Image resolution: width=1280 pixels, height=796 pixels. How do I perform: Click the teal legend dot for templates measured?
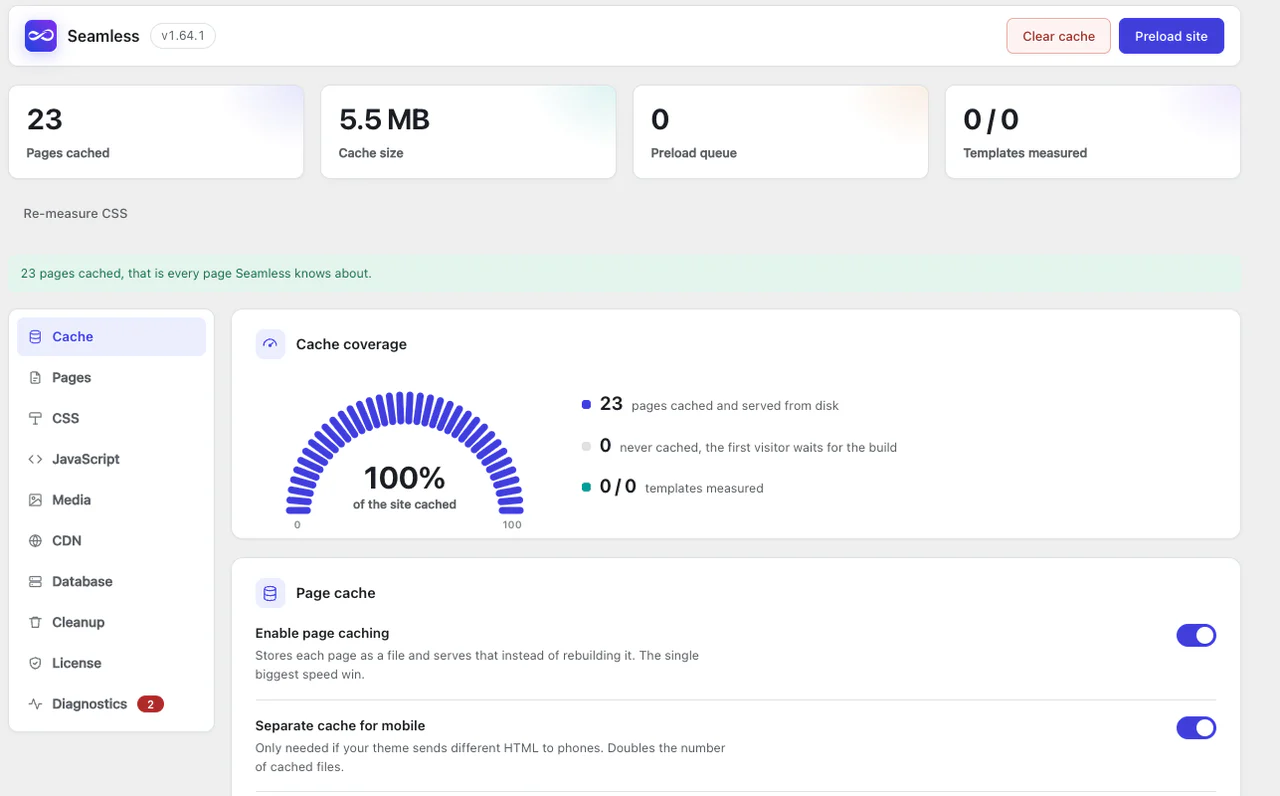586,488
